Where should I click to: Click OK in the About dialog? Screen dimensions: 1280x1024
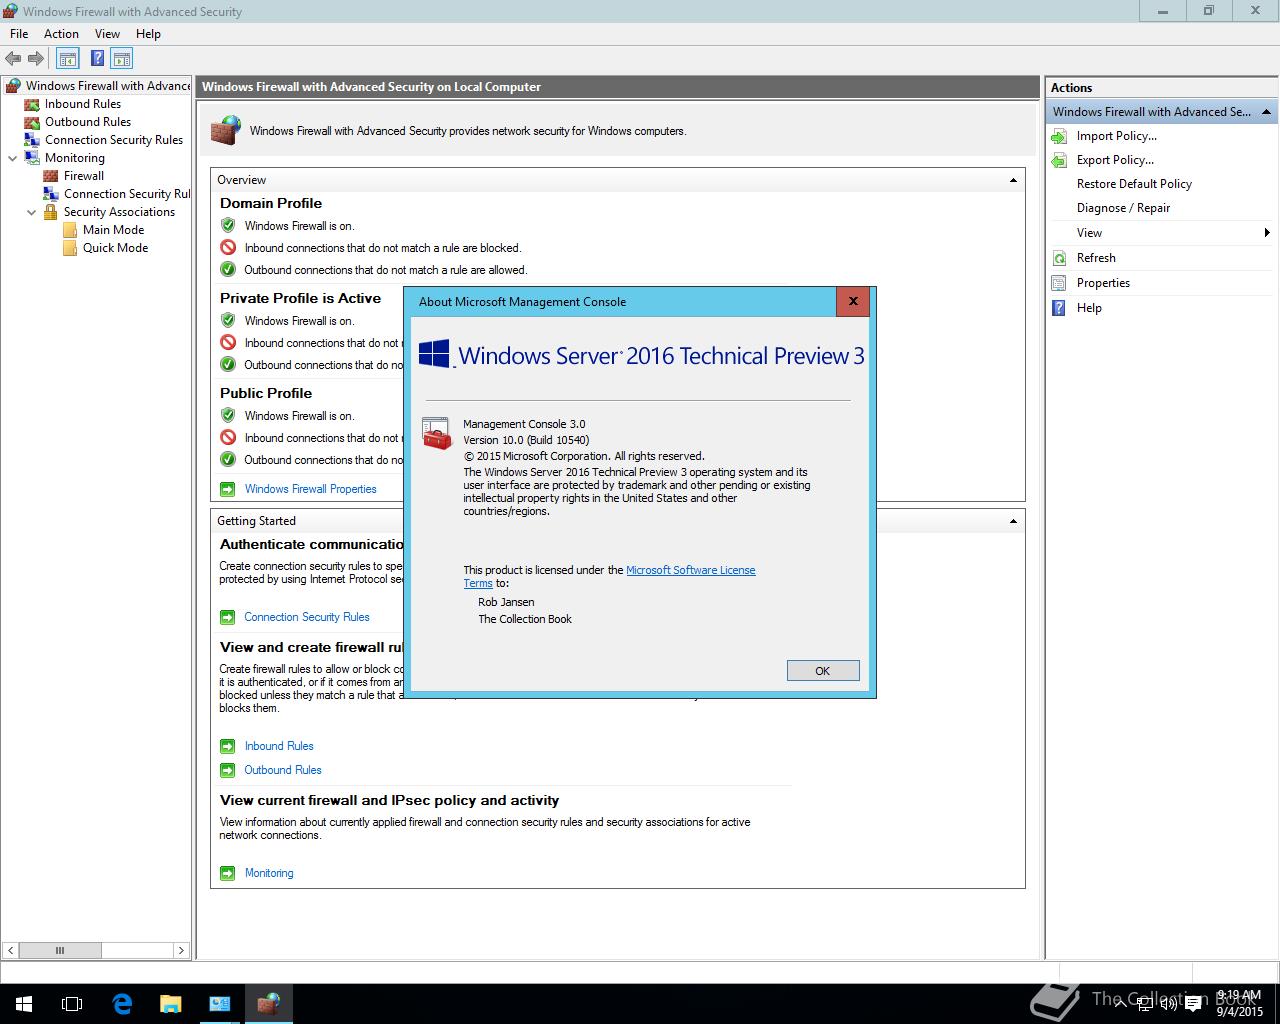[x=823, y=671]
